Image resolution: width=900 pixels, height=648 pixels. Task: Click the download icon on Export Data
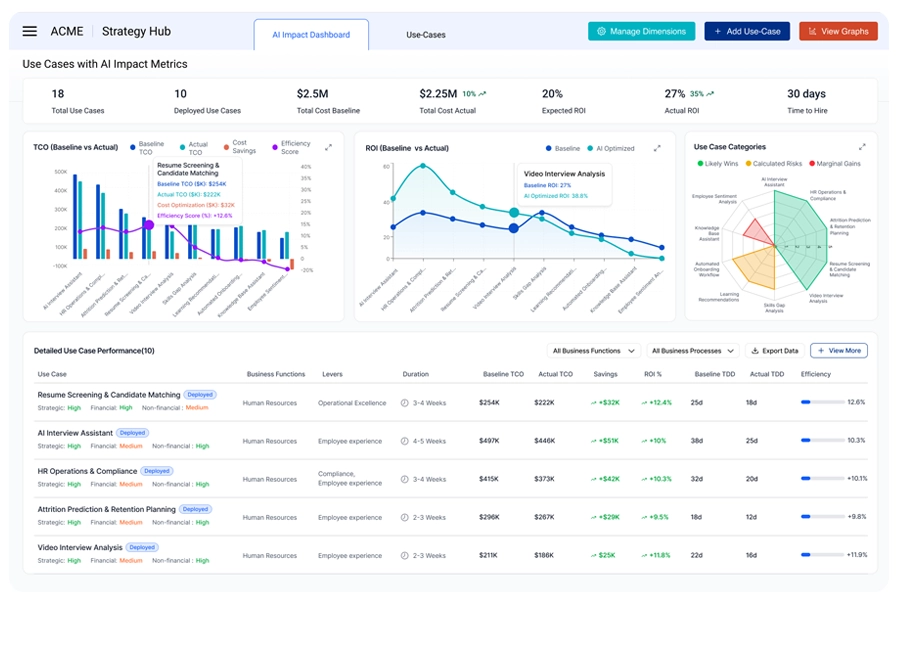(756, 350)
